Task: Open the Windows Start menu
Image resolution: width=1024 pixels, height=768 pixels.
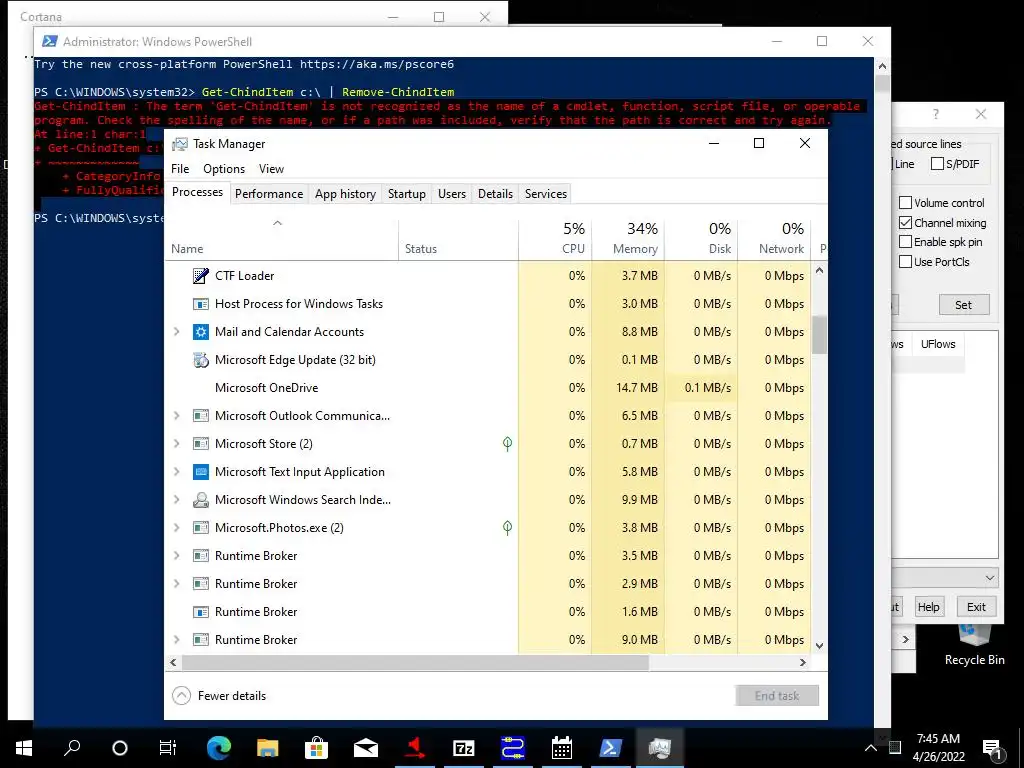Action: 24,748
